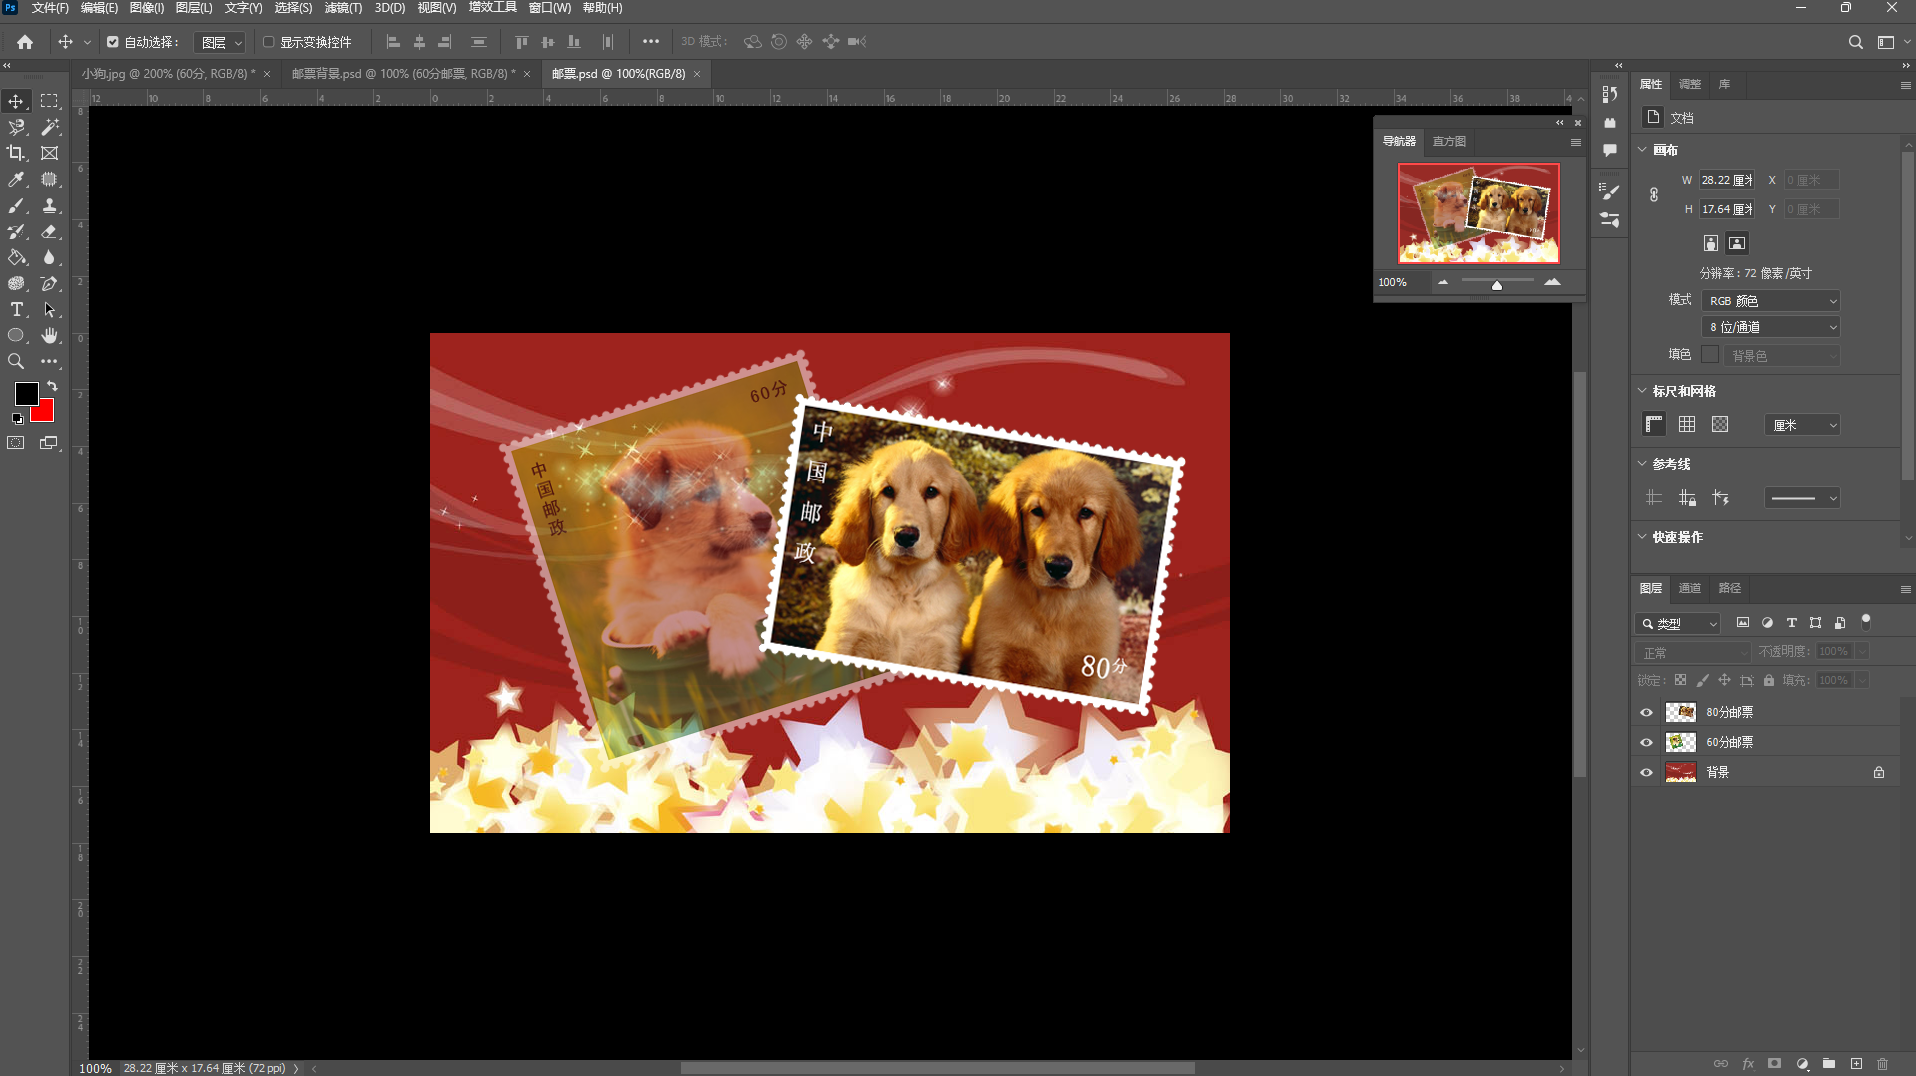This screenshot has width=1916, height=1076.
Task: Switch to 小狗.jpg document tab
Action: 168,74
